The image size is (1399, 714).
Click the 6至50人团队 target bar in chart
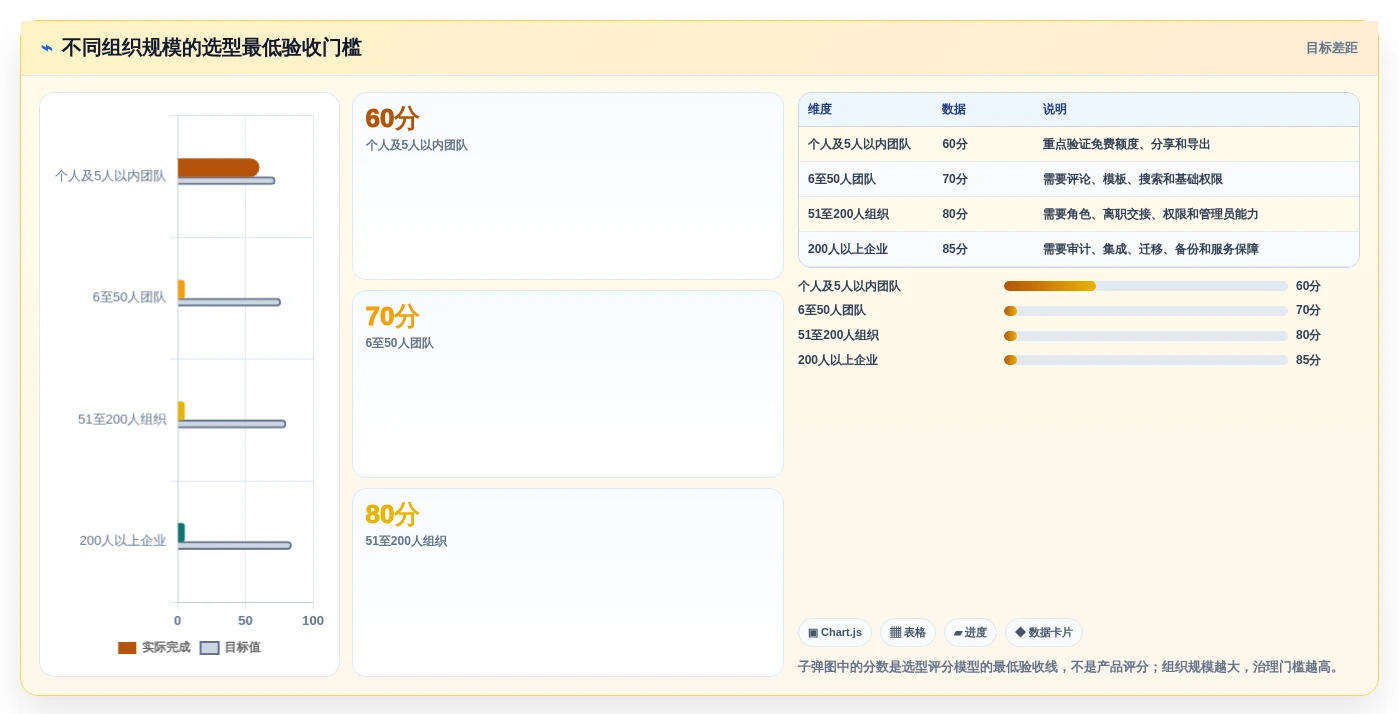coord(229,302)
